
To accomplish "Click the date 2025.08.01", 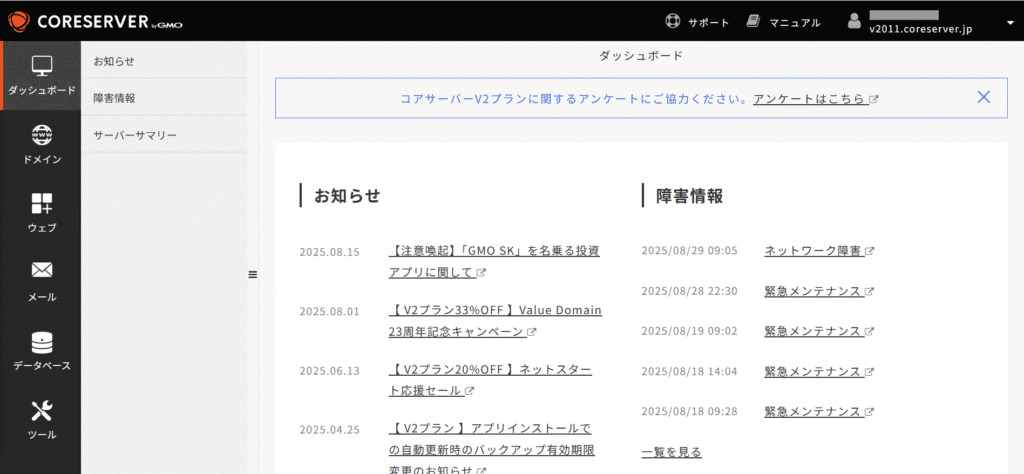I will point(329,311).
